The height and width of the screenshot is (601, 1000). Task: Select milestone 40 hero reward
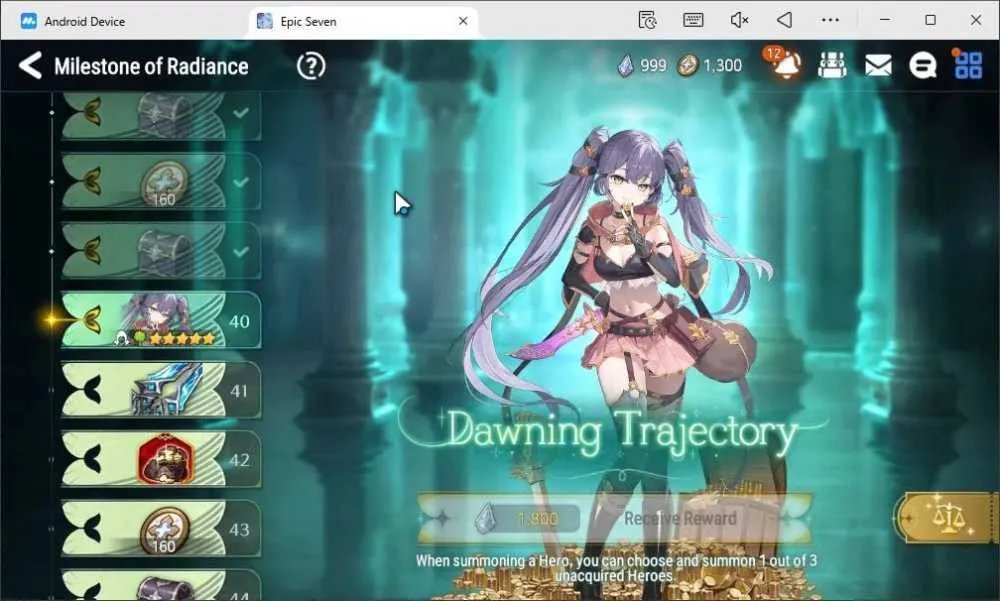coord(161,320)
